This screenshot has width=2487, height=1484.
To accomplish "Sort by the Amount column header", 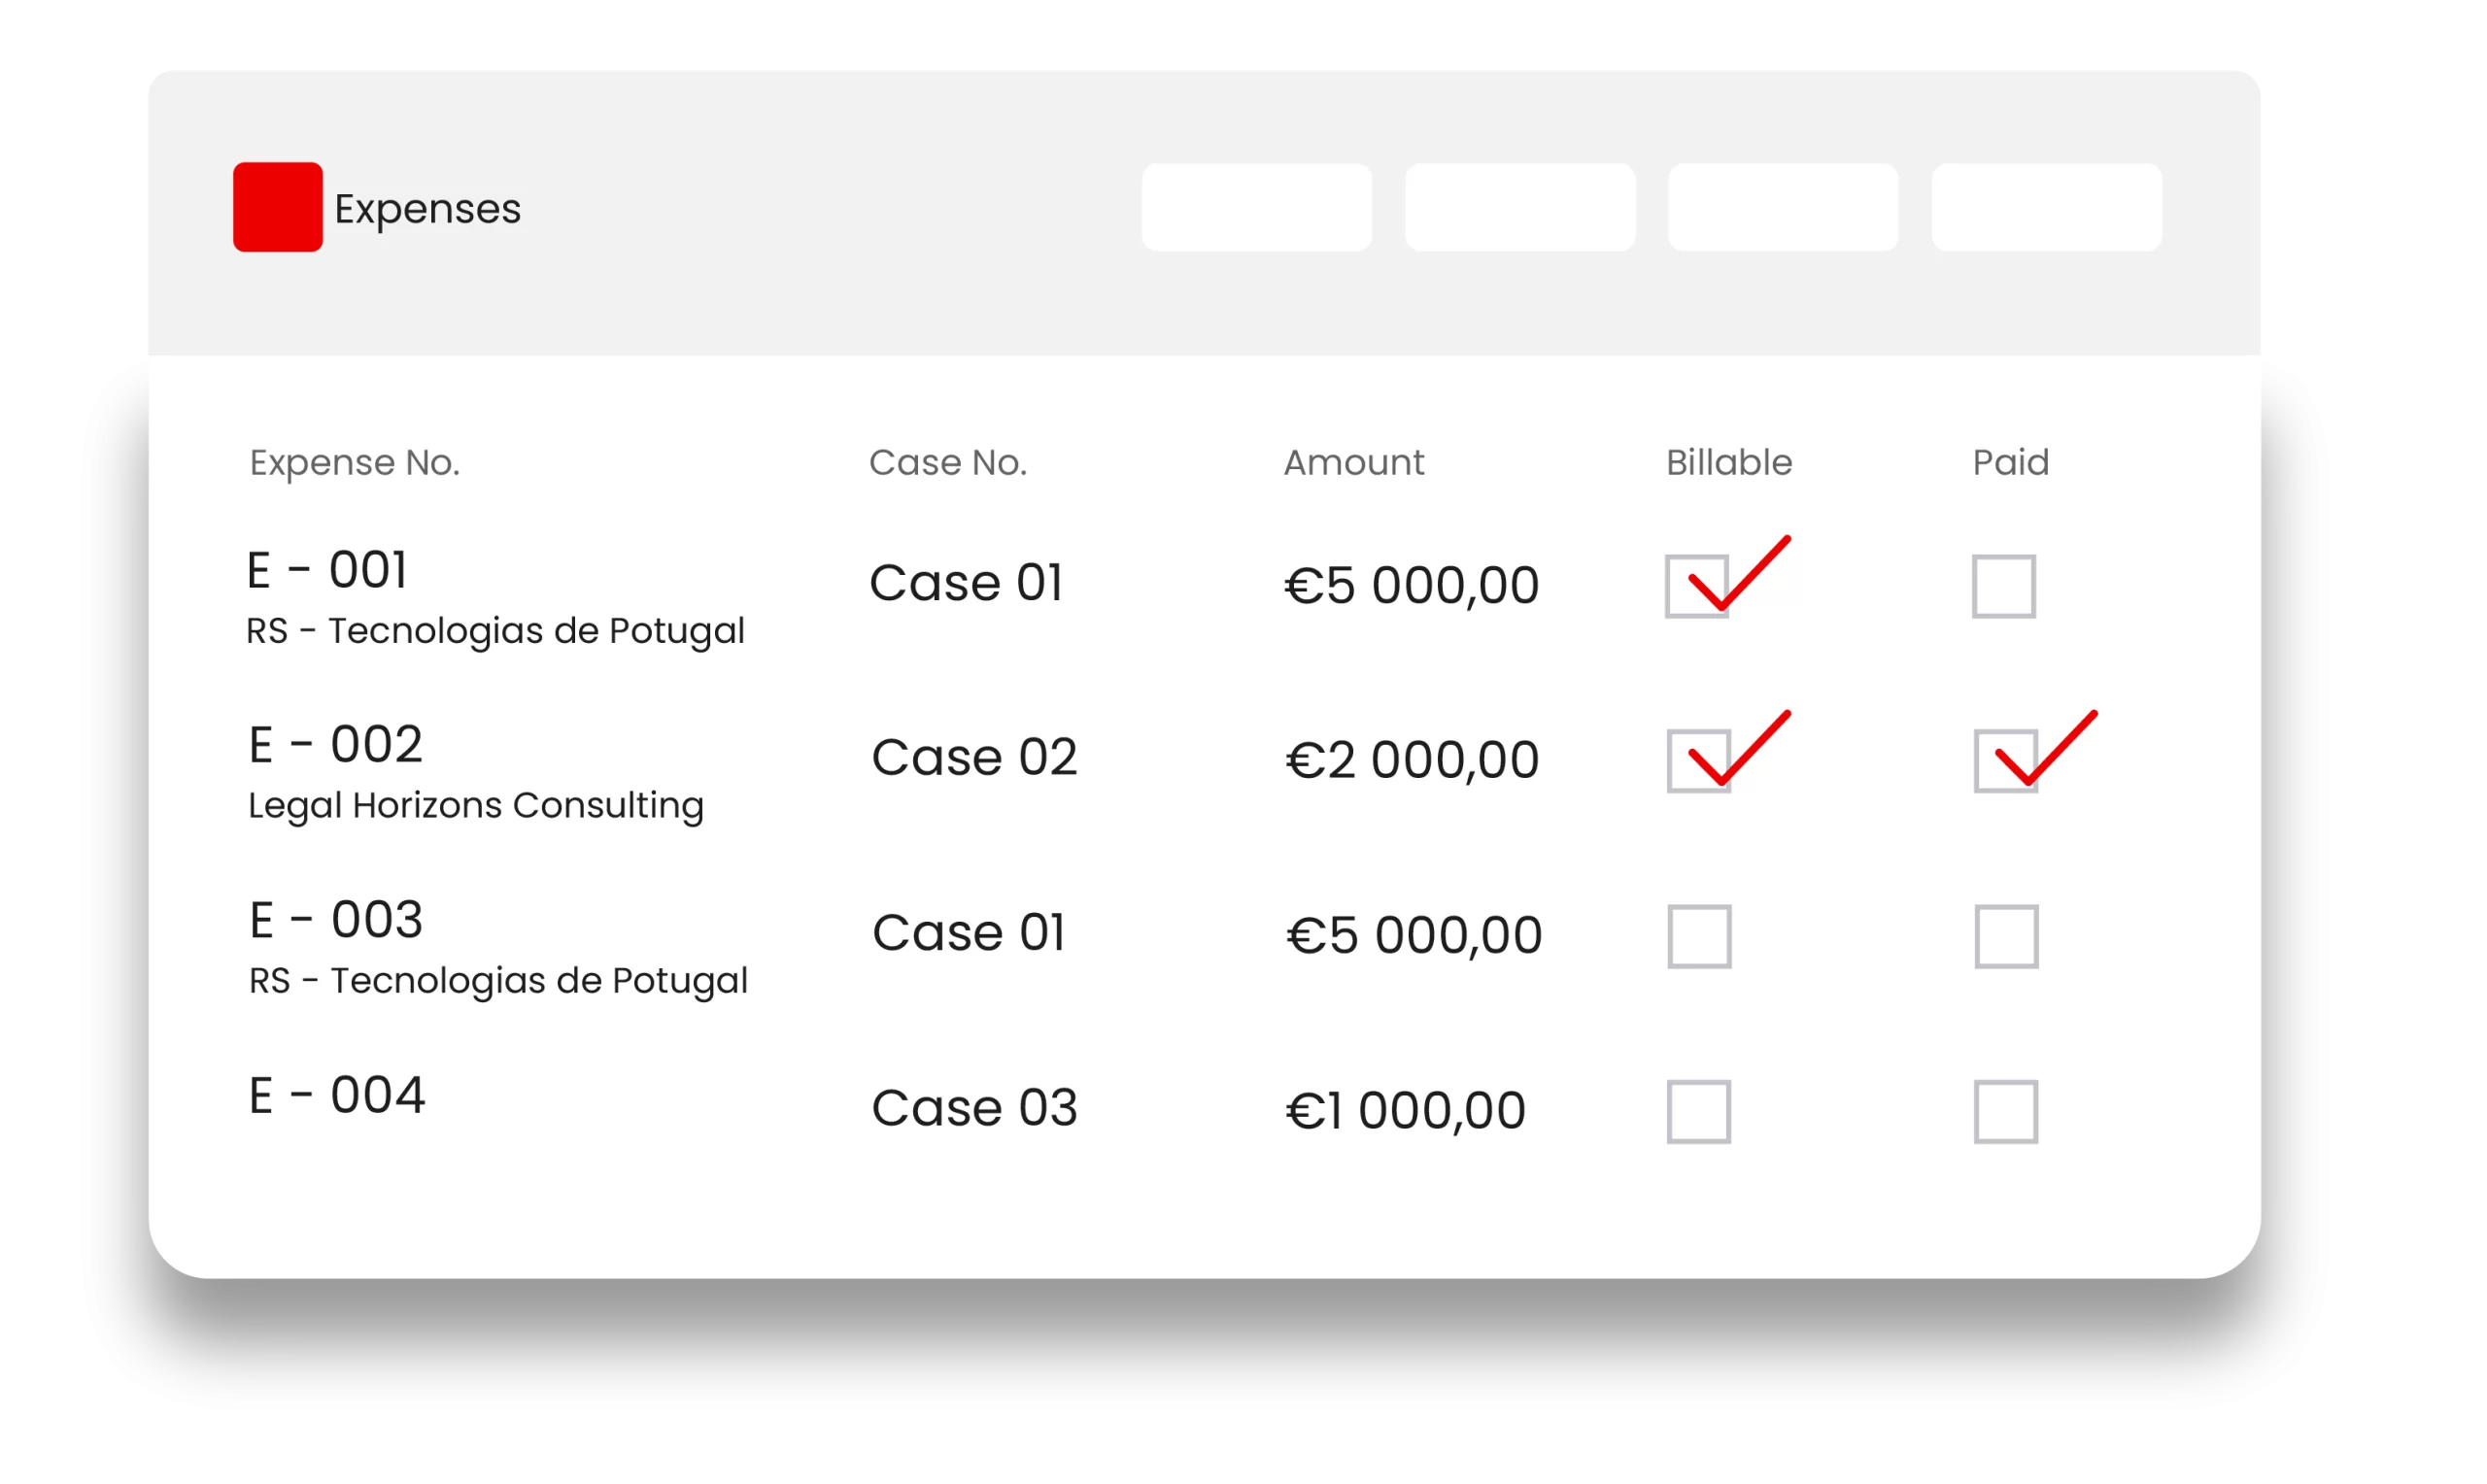I will [1353, 462].
